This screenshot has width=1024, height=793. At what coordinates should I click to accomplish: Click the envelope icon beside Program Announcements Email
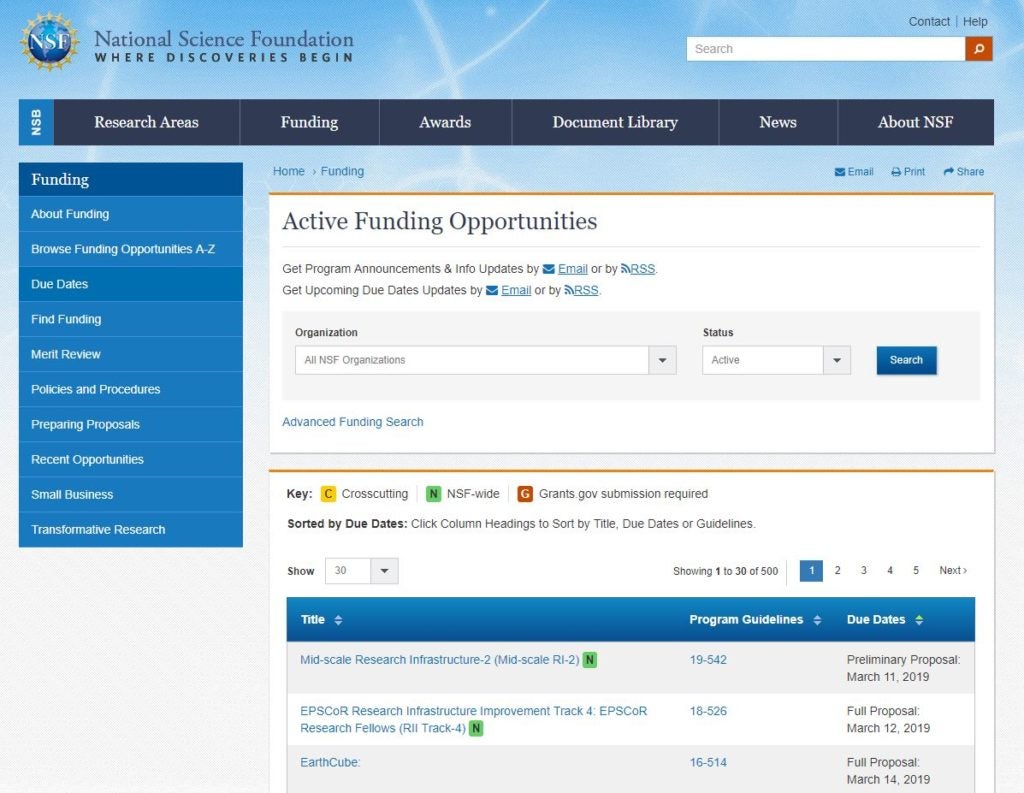pyautogui.click(x=549, y=269)
